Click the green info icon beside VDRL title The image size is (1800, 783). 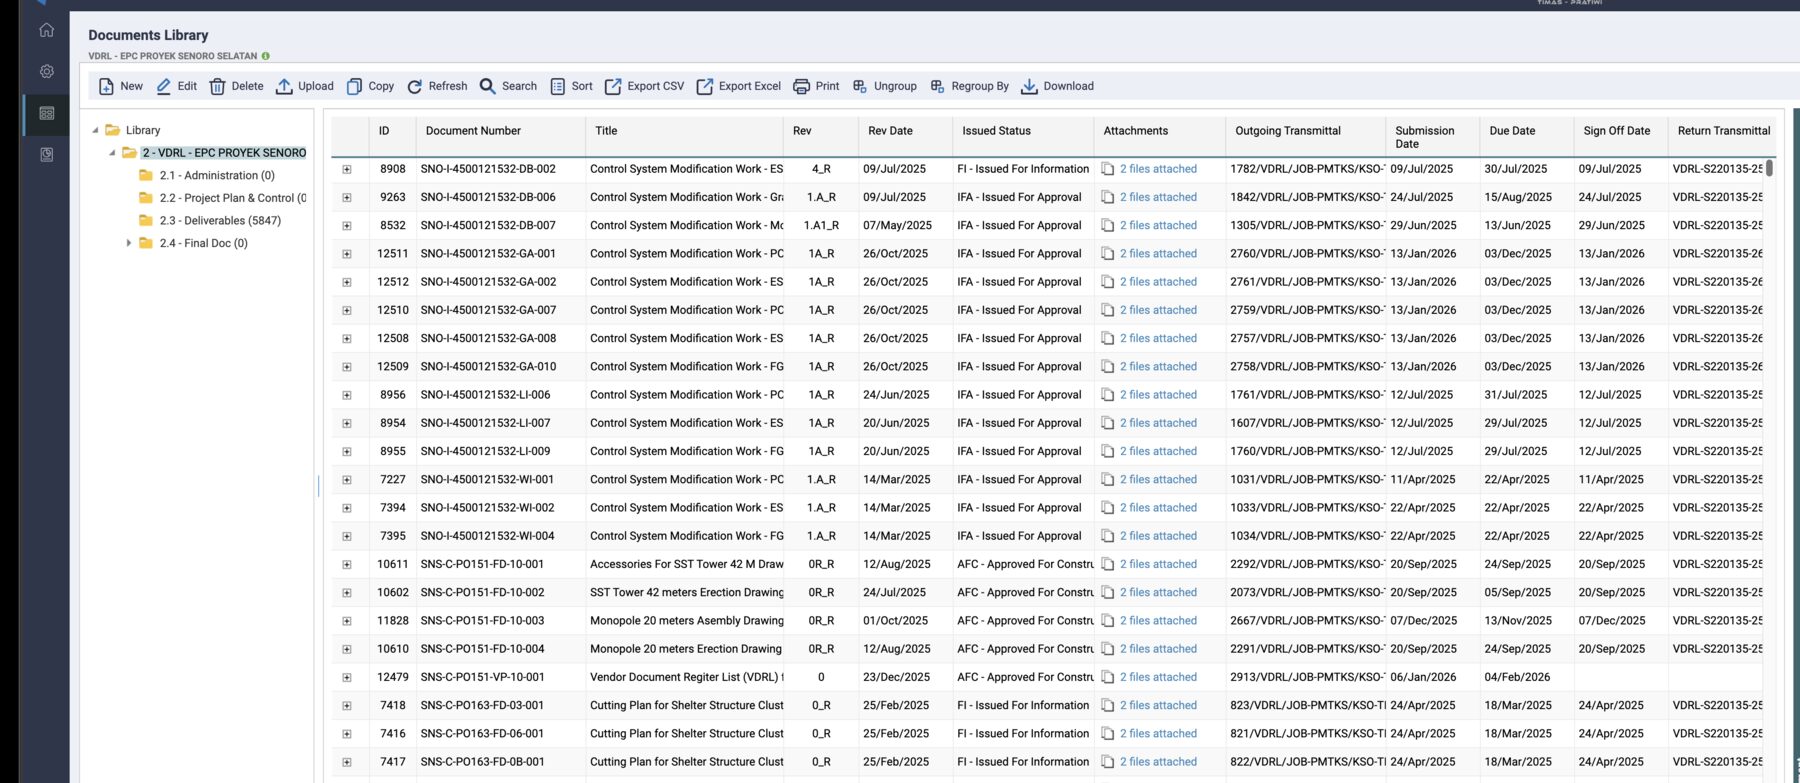[x=265, y=56]
